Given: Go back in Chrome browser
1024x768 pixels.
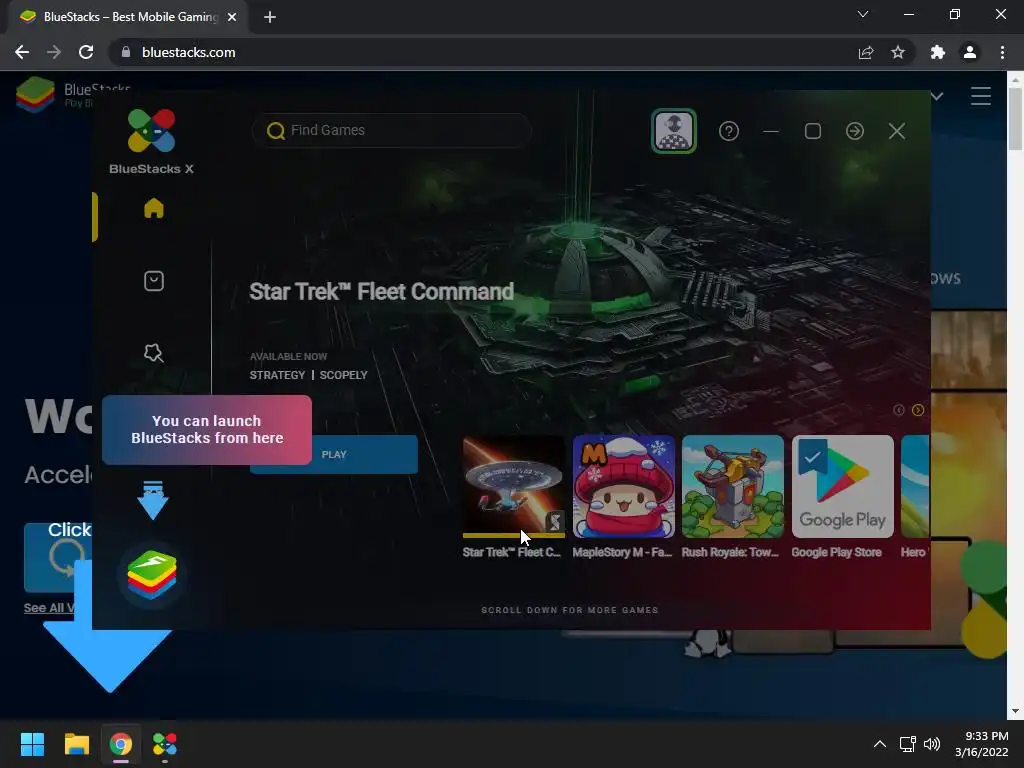Looking at the screenshot, I should 22,52.
